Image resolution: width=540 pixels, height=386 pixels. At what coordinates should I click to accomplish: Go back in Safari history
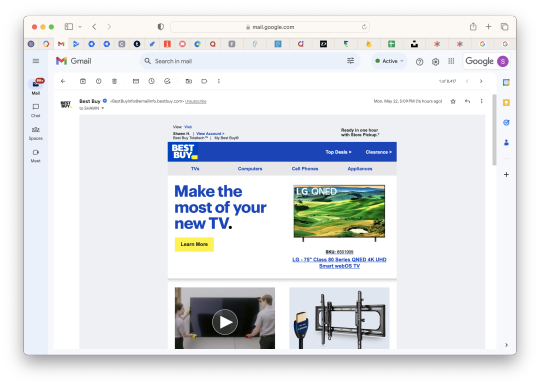coord(94,27)
